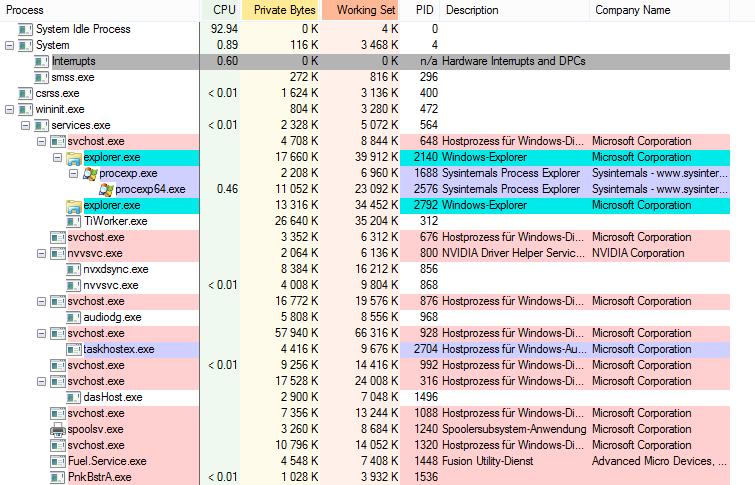Sort by the Private Bytes column header

click(x=280, y=10)
